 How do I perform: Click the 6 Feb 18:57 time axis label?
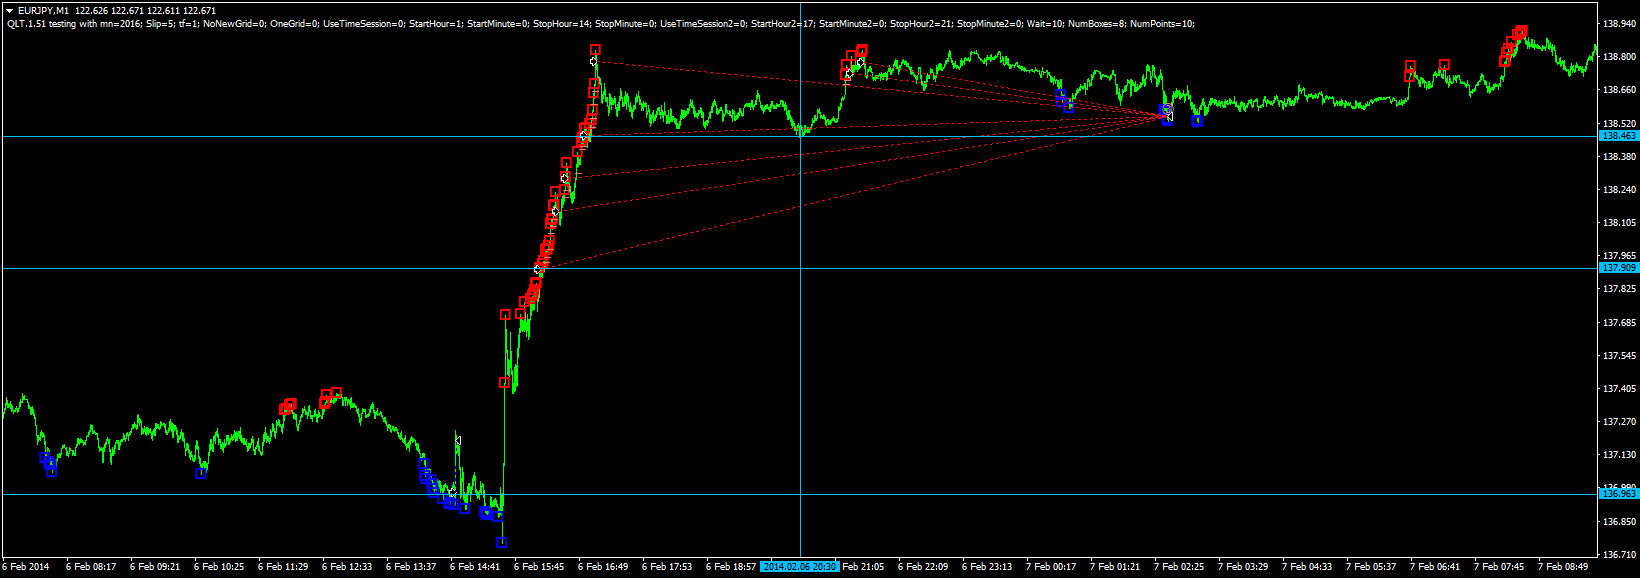[731, 567]
